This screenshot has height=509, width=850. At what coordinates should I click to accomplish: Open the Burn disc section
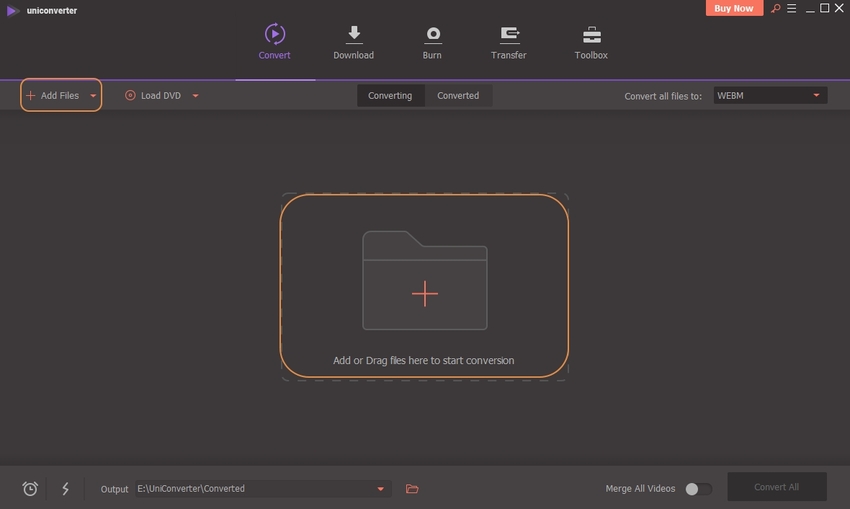pos(432,42)
